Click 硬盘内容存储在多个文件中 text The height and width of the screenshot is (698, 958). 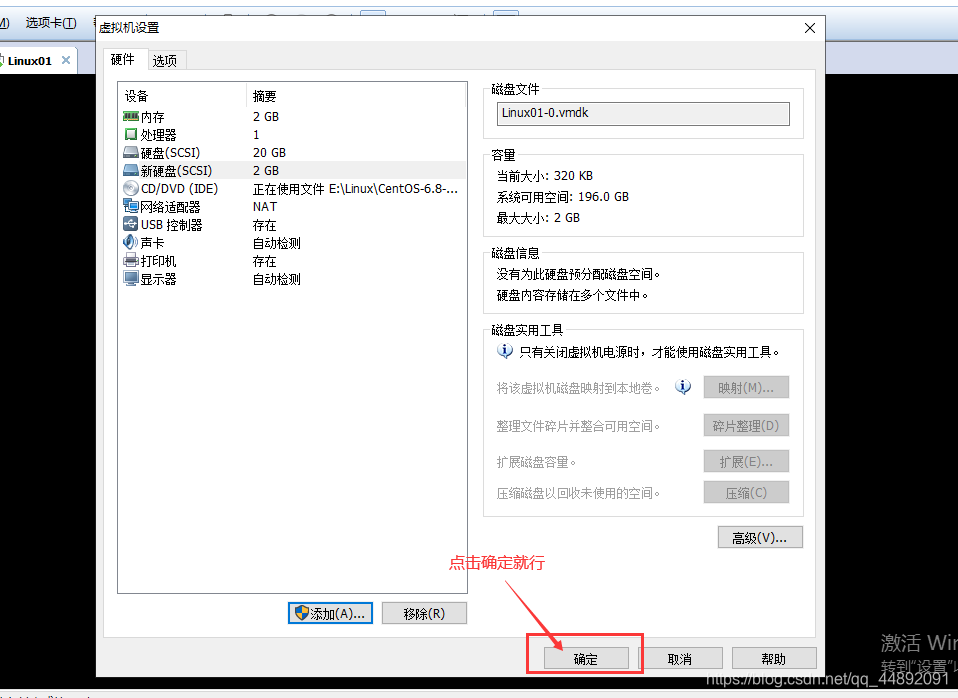[x=572, y=295]
